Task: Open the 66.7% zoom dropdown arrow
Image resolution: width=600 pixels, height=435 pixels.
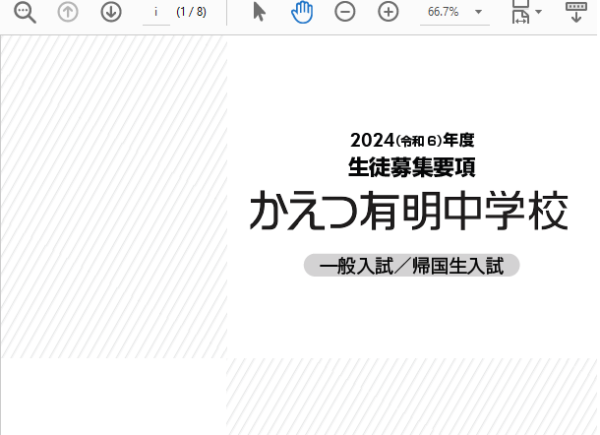Action: click(478, 12)
